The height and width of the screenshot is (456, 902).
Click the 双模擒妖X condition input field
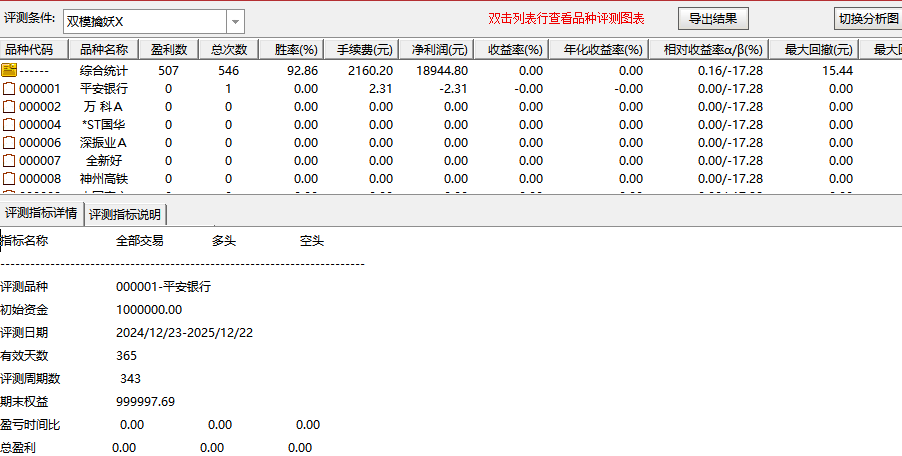point(144,21)
